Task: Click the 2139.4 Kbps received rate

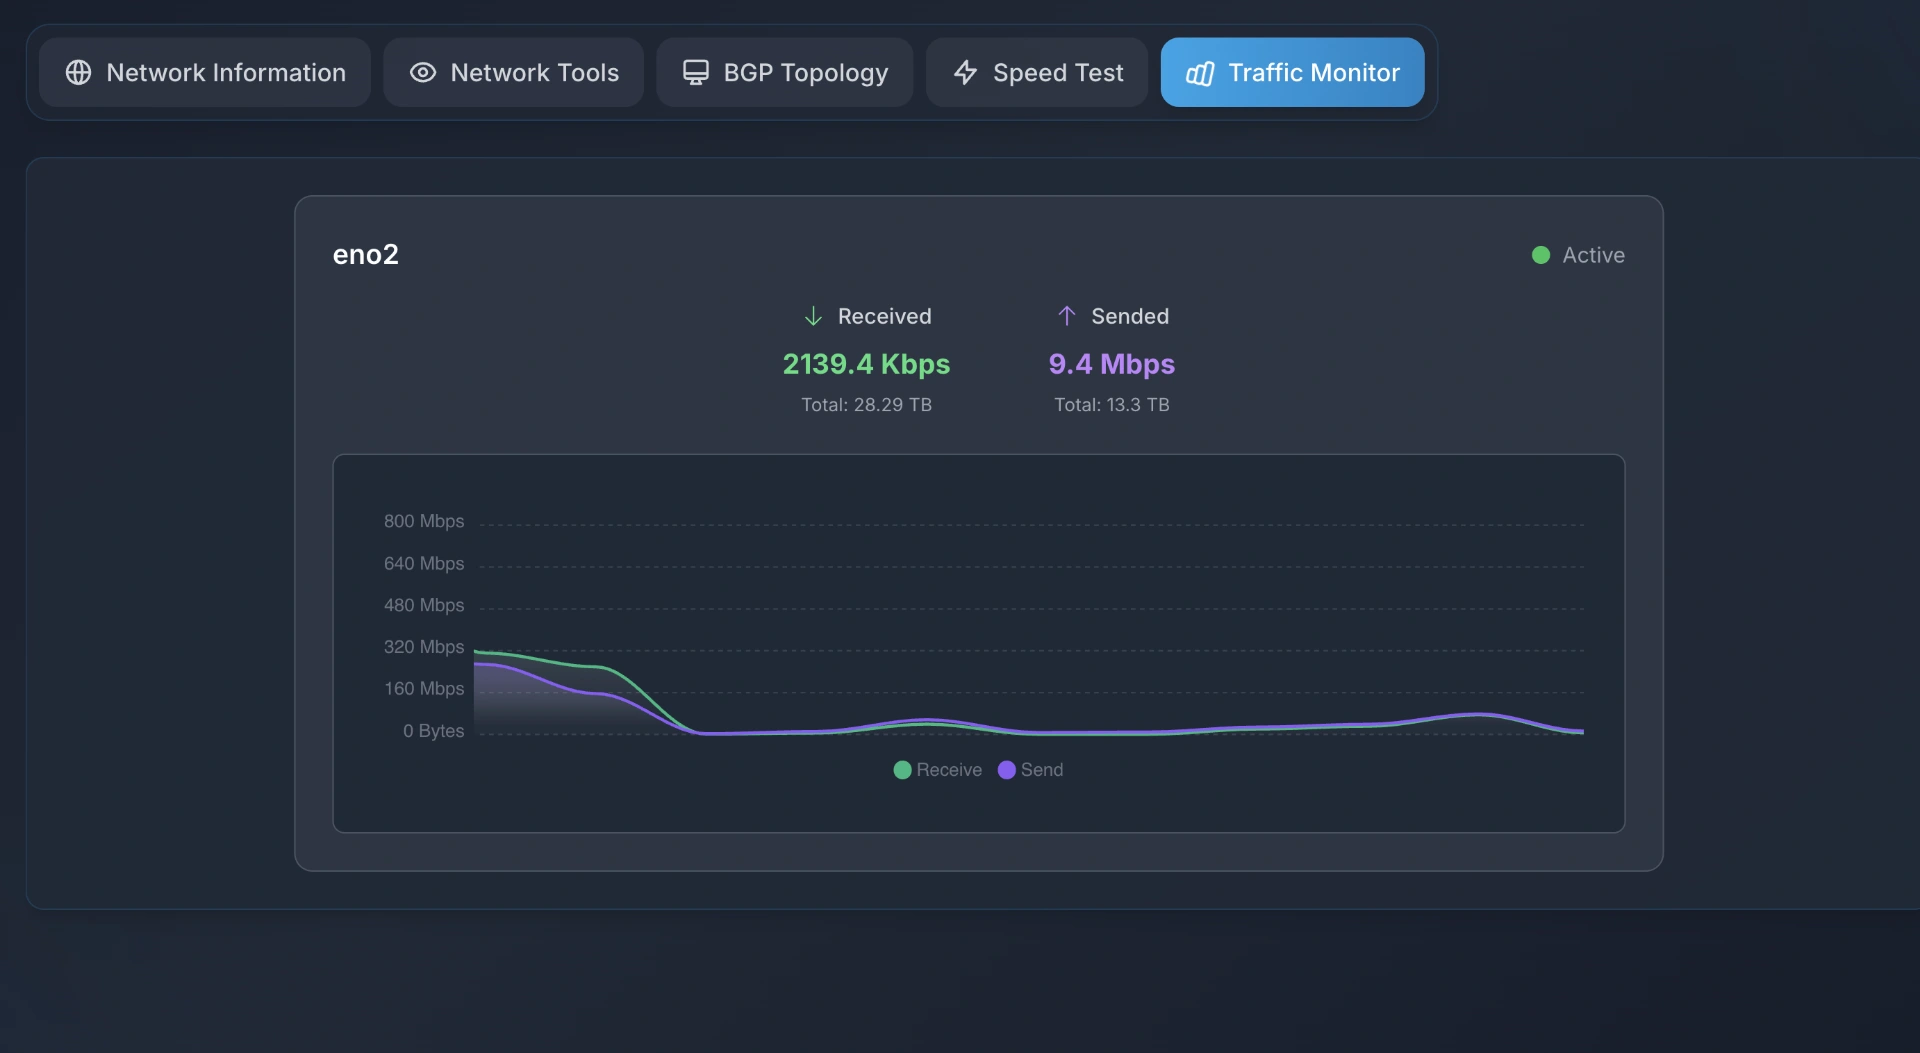Action: [866, 364]
